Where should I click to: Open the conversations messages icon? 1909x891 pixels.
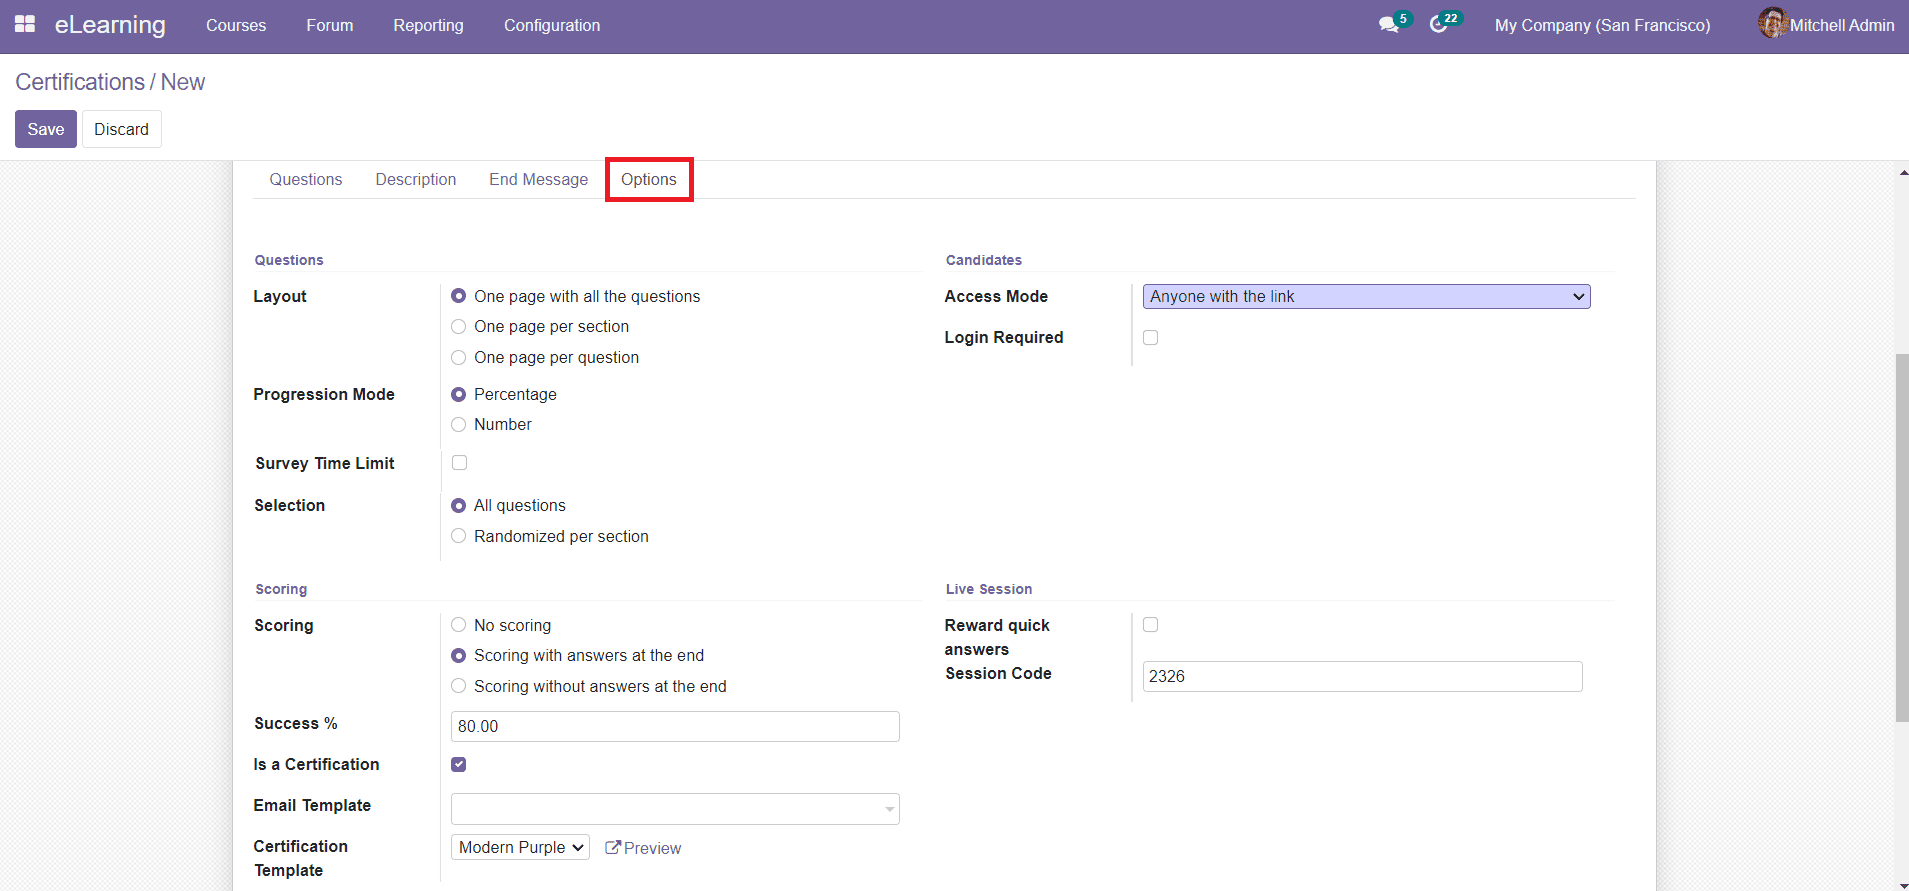[1388, 25]
